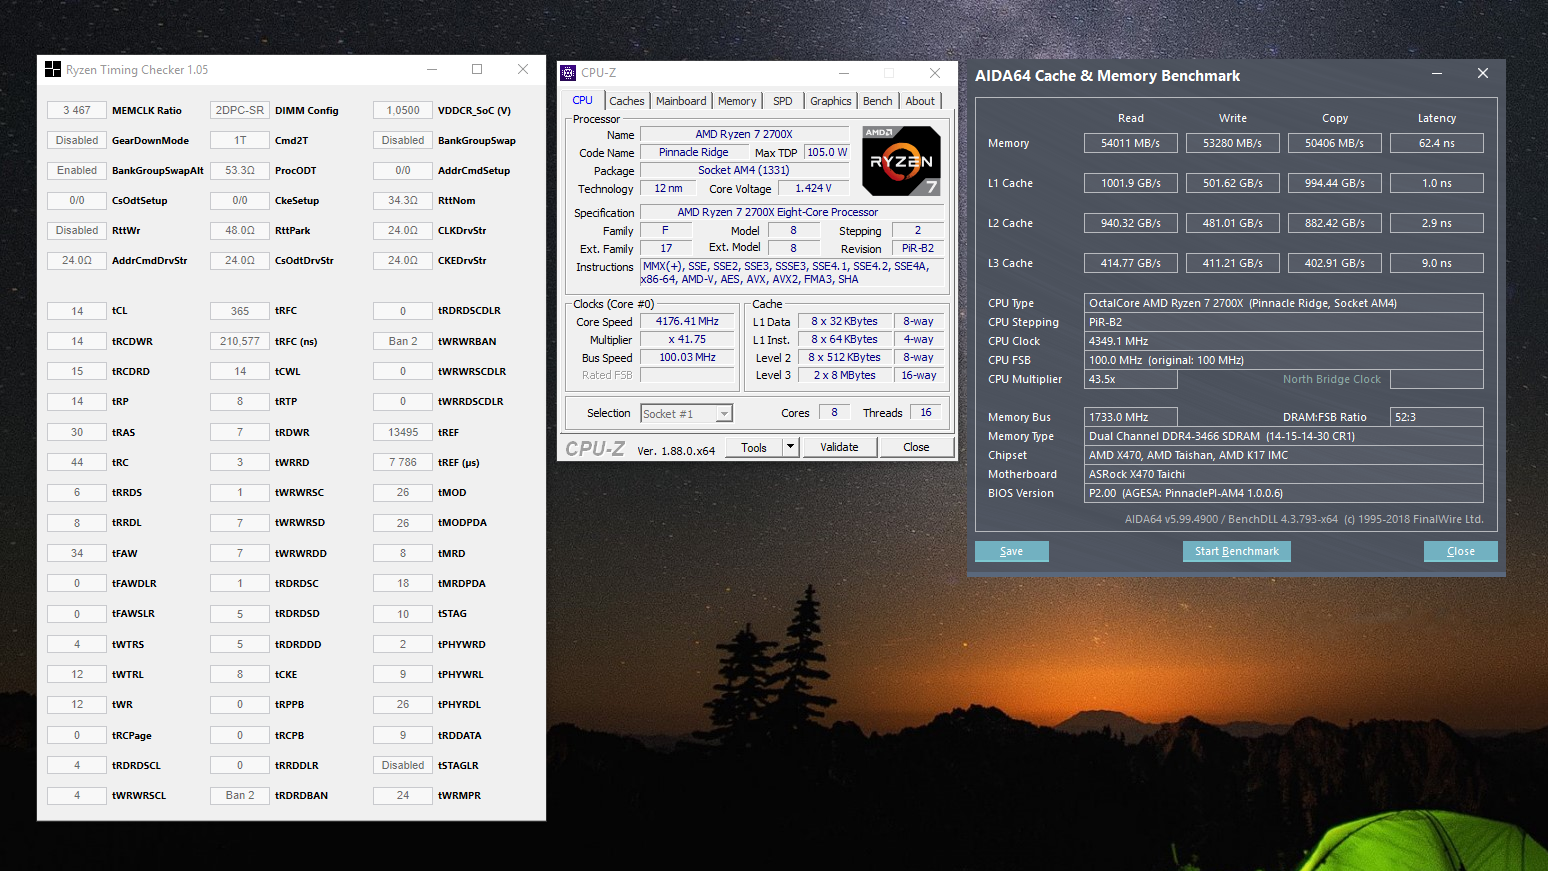Select the SPD tab
The image size is (1548, 871).
(x=783, y=101)
